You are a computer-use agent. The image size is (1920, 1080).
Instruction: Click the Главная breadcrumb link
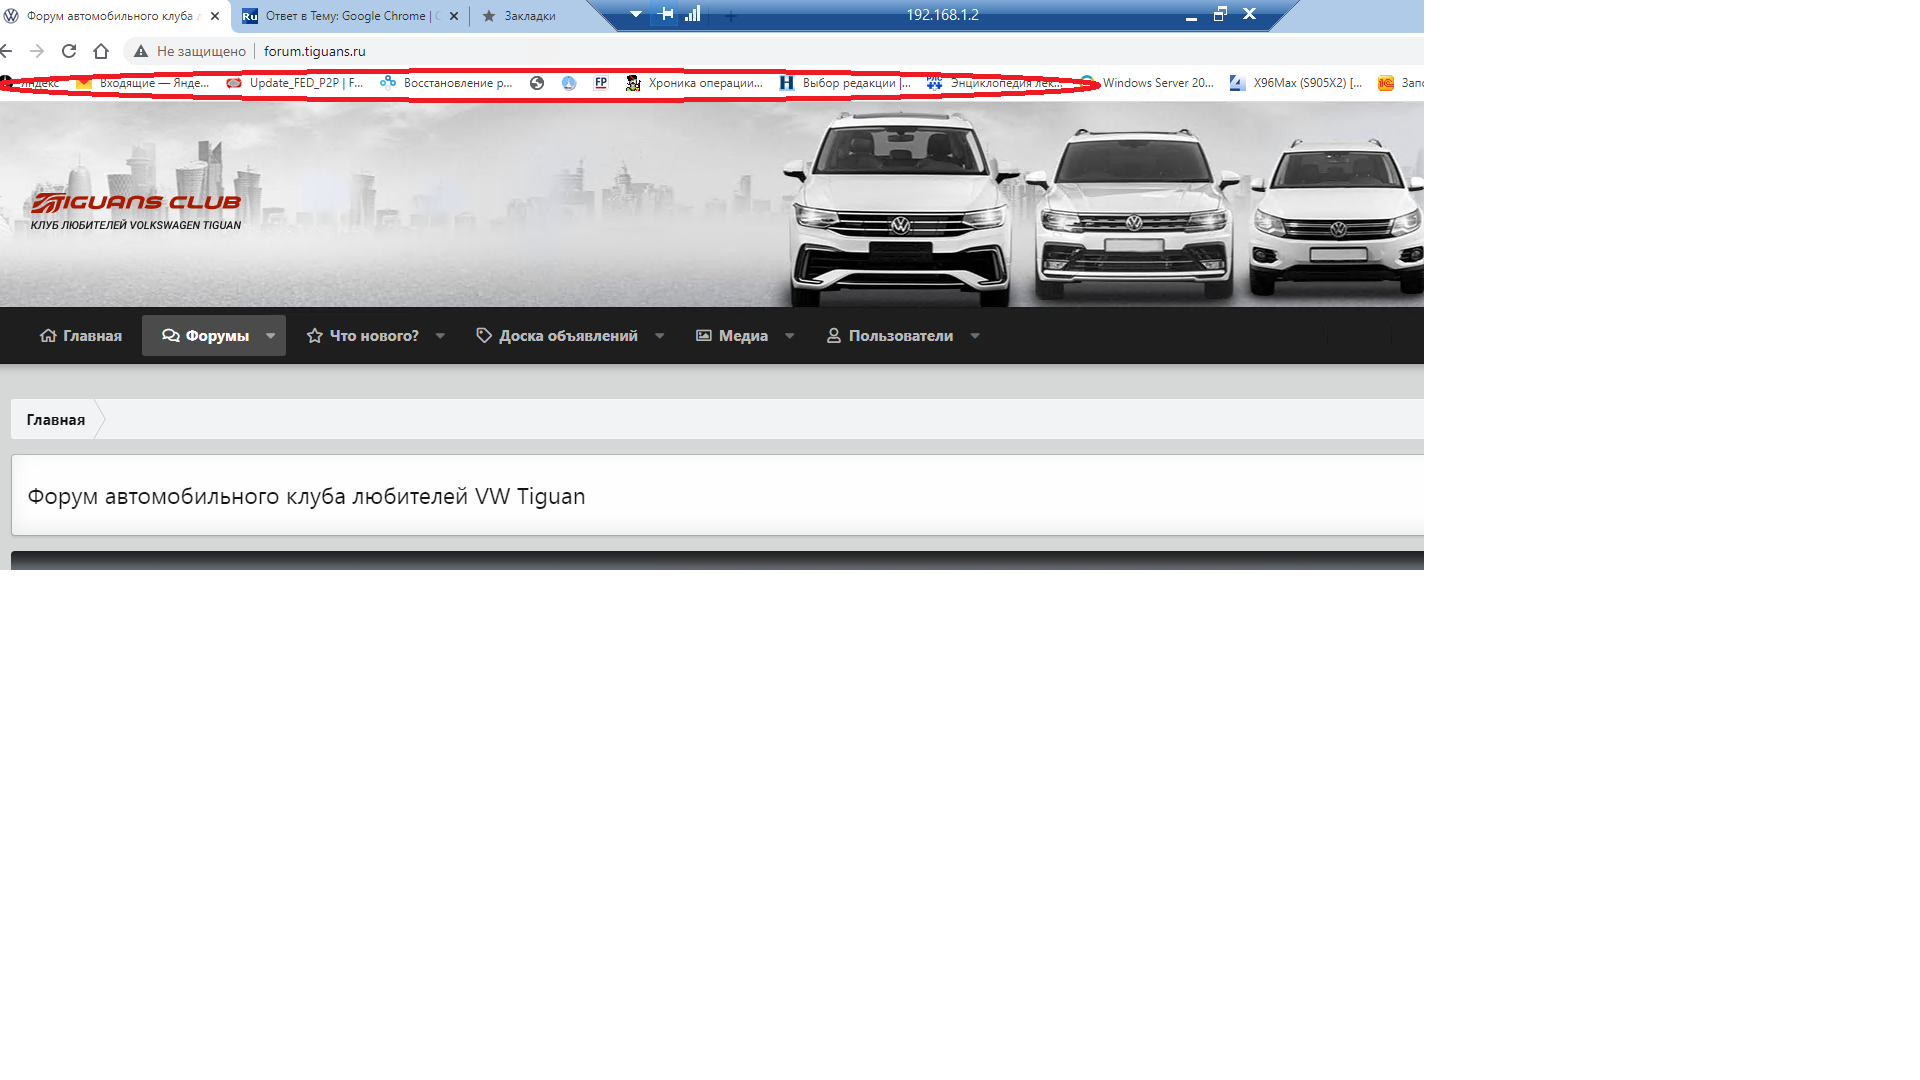[56, 420]
